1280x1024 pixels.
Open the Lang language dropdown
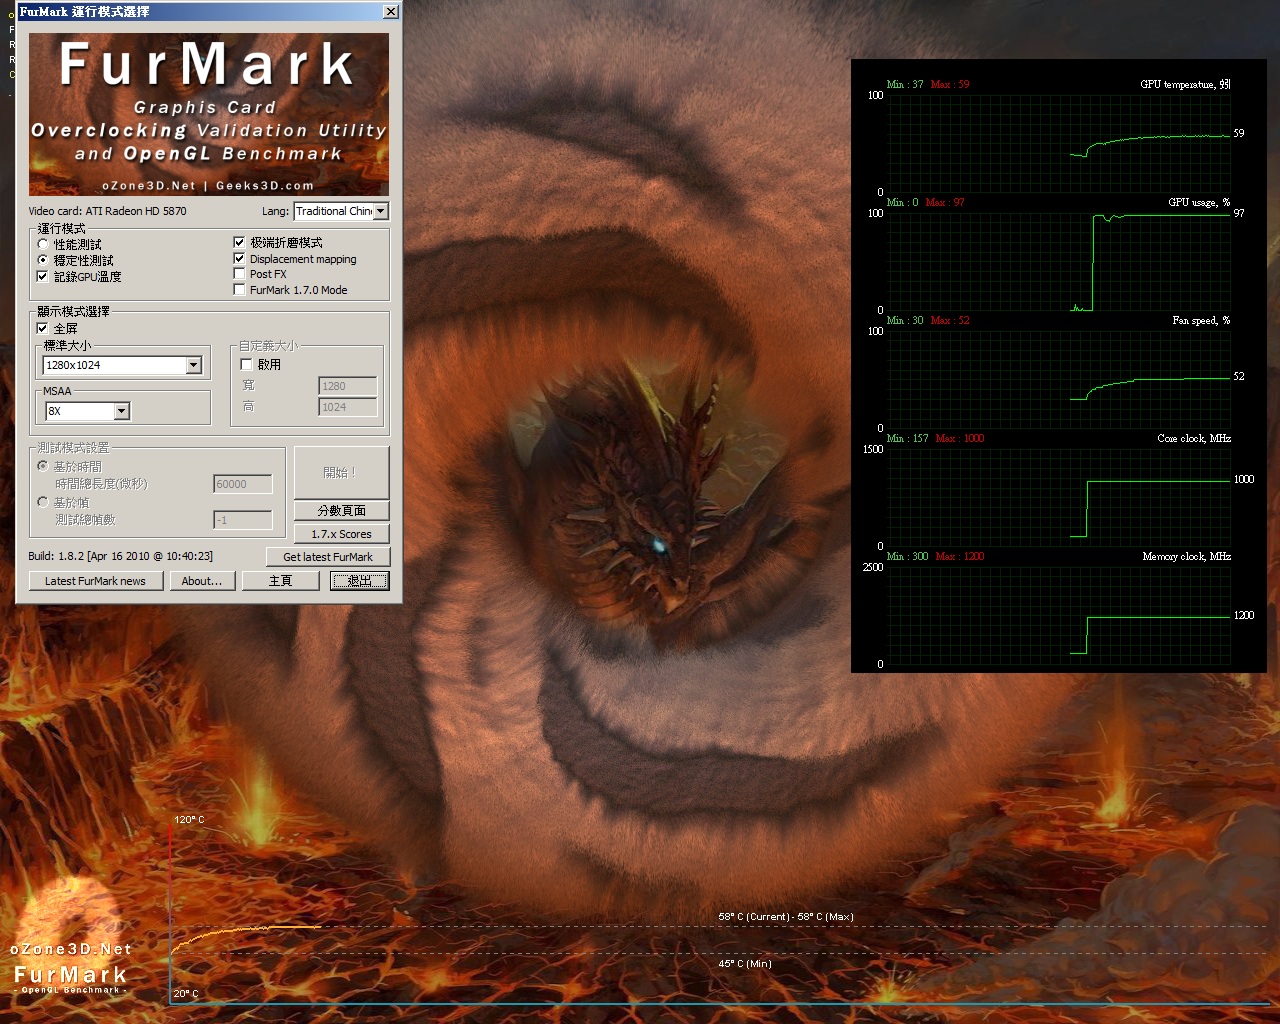[380, 211]
